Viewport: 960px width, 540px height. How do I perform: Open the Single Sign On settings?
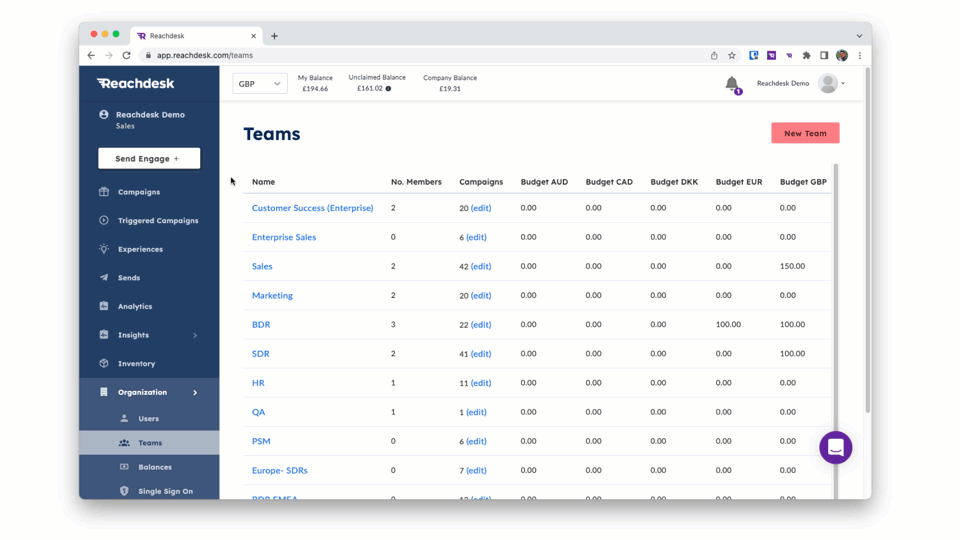click(x=165, y=491)
